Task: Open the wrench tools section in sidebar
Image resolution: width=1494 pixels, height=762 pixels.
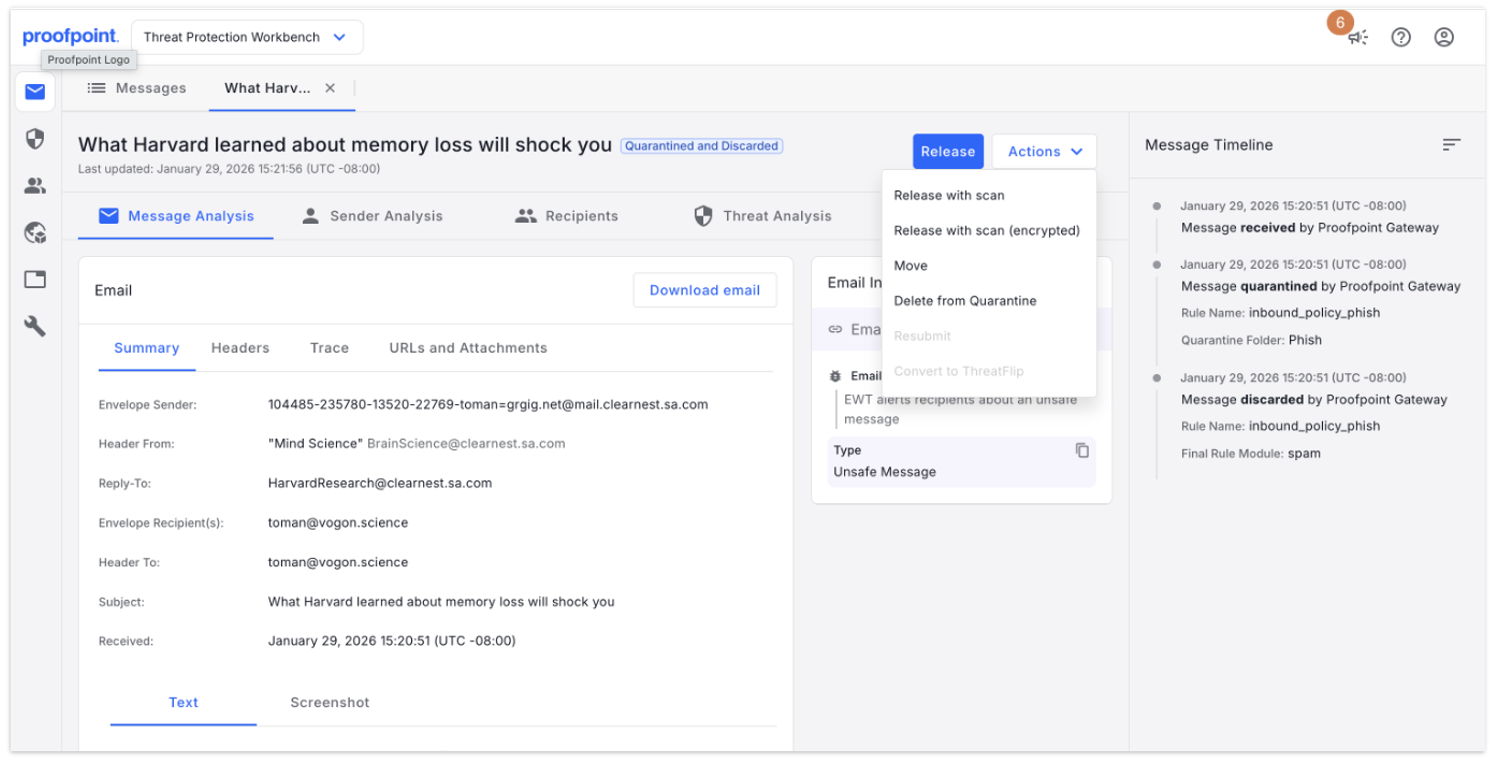Action: tap(34, 325)
